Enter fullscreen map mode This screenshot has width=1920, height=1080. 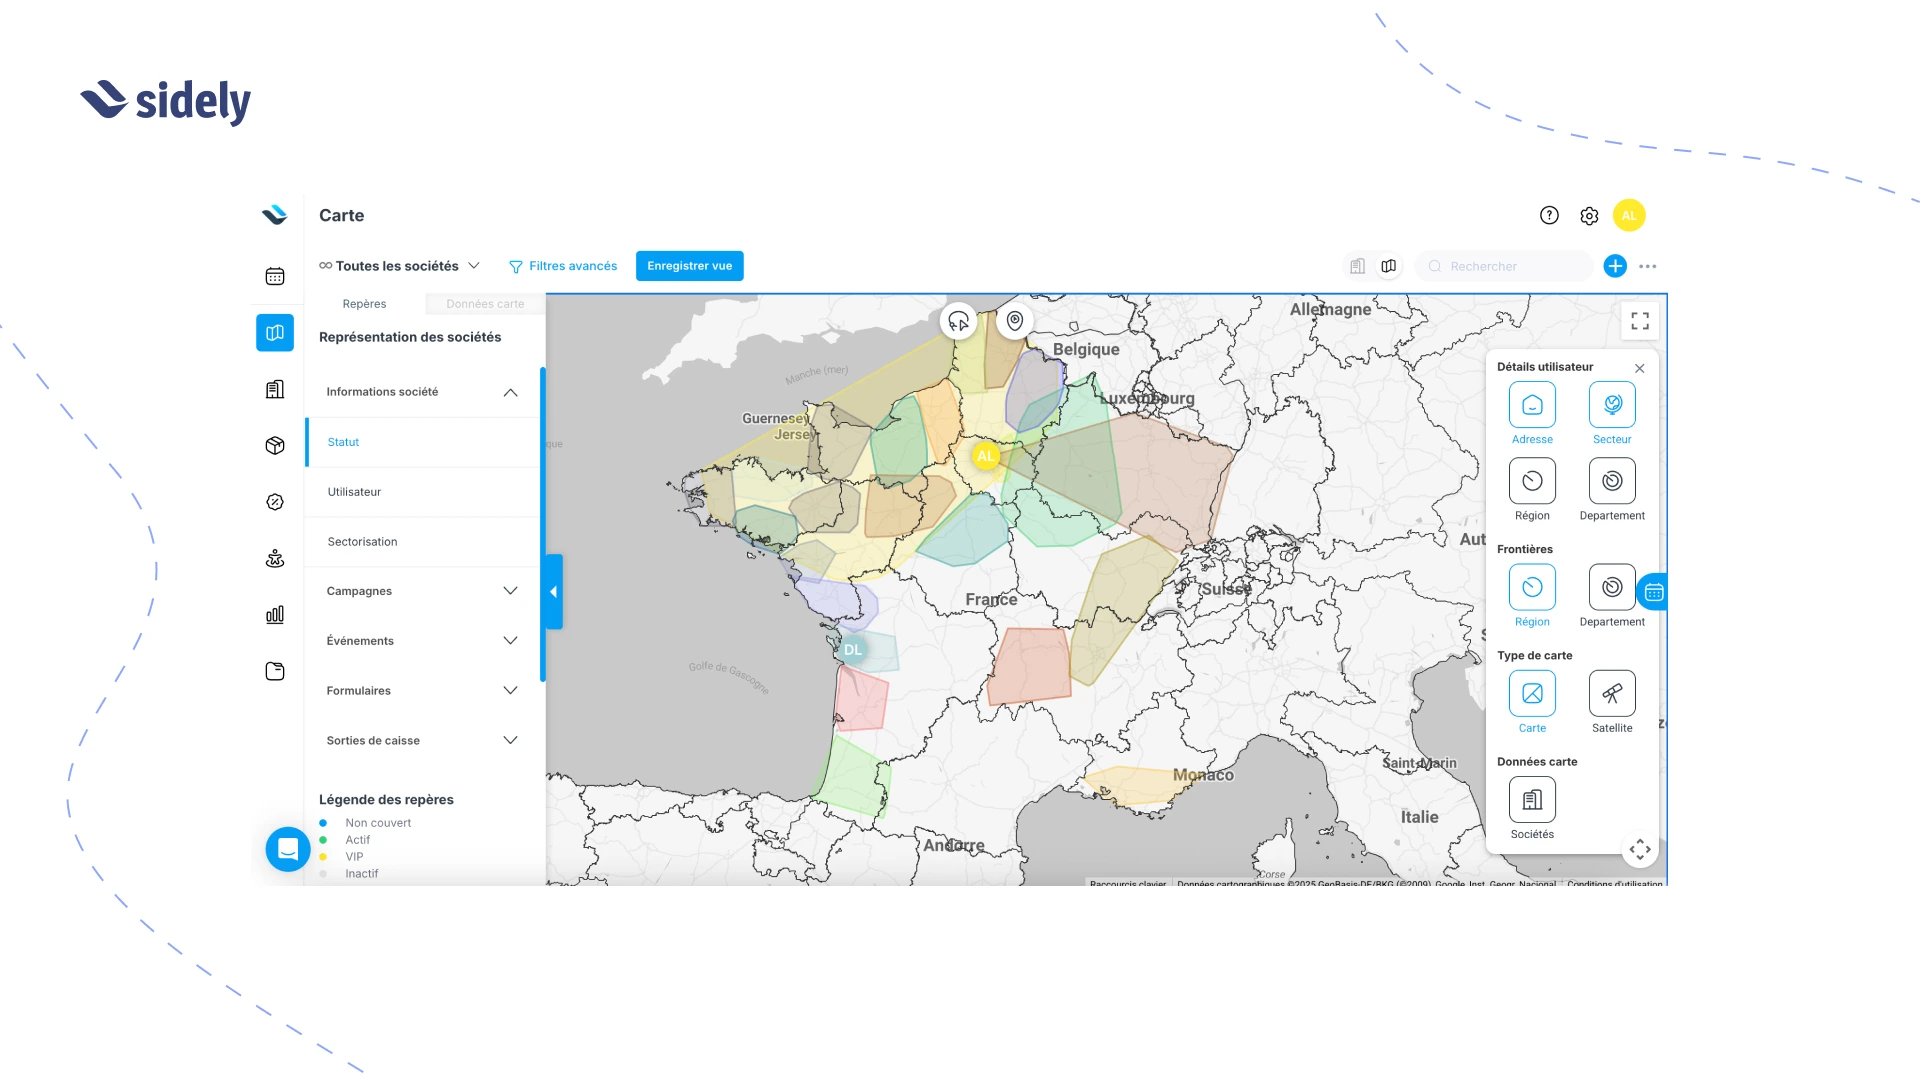(x=1640, y=321)
